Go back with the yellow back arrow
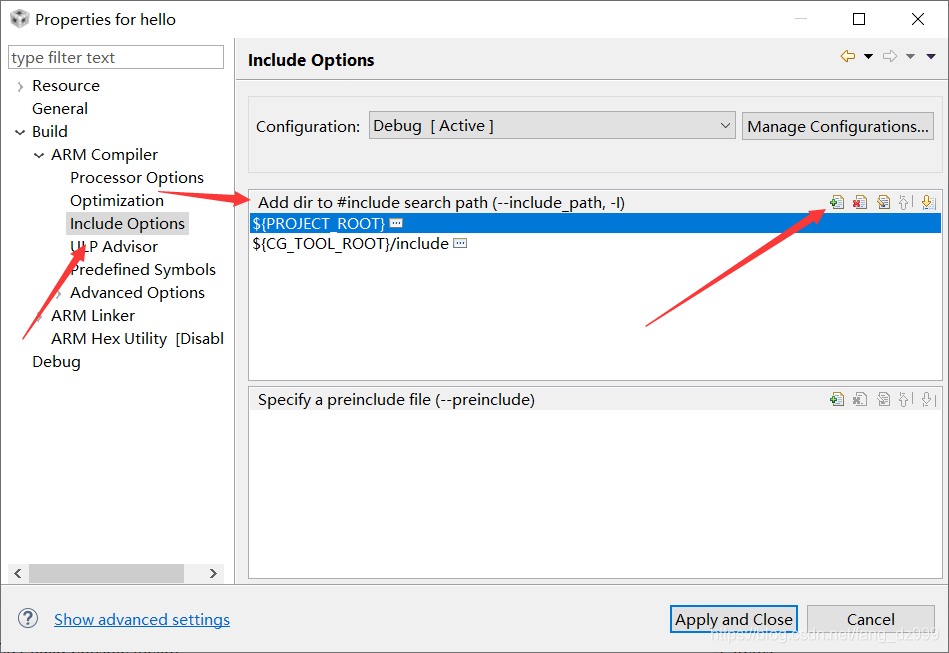 tap(848, 56)
